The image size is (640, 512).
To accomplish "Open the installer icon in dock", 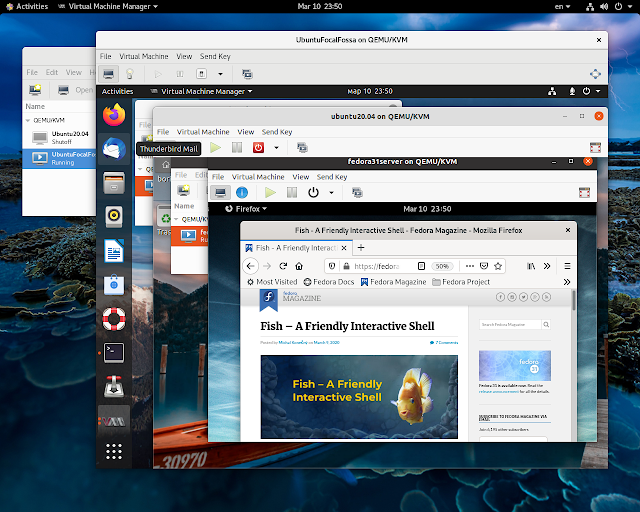I will (114, 386).
